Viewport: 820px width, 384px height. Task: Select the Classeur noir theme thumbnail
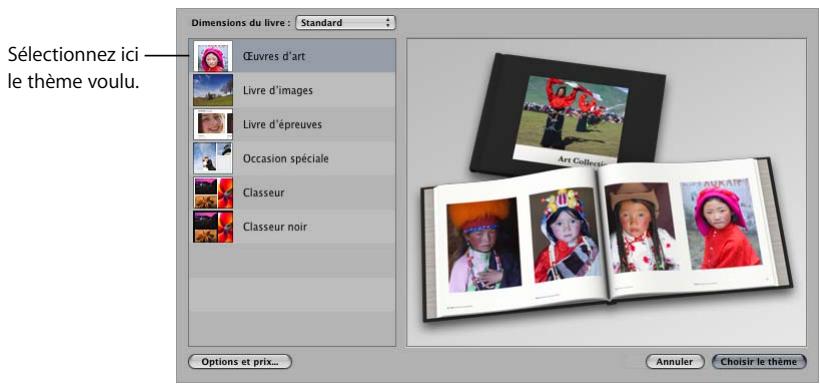click(213, 227)
